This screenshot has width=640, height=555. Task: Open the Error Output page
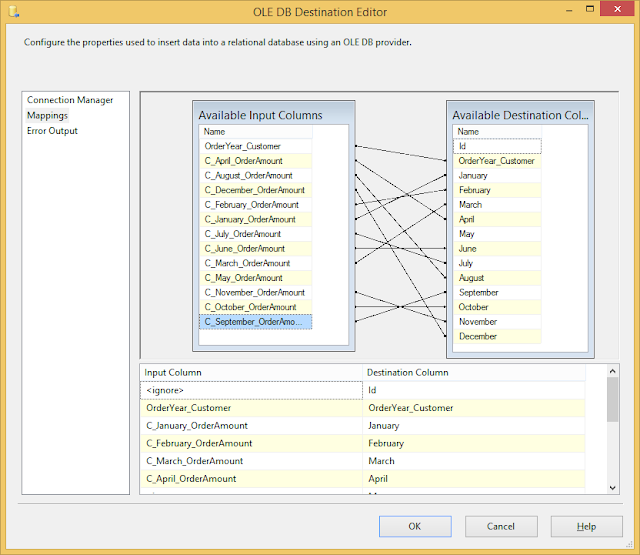(x=52, y=131)
